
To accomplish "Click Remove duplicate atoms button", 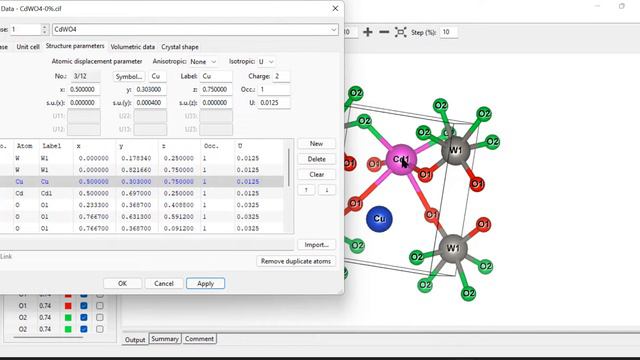I will [296, 261].
